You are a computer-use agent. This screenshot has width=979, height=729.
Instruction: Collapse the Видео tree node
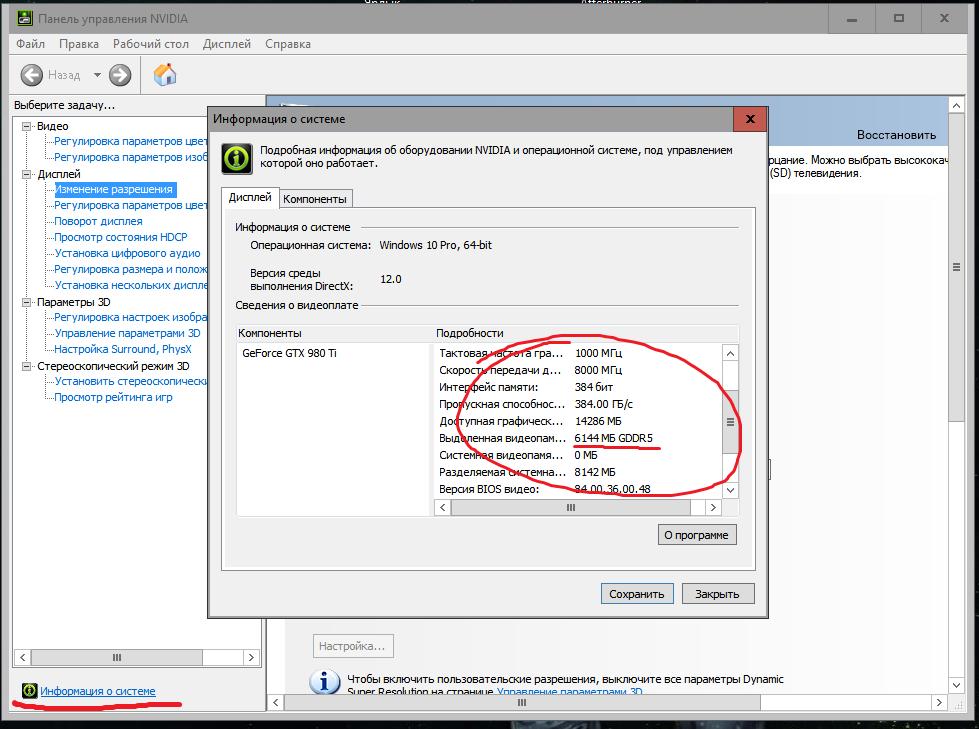tap(27, 126)
